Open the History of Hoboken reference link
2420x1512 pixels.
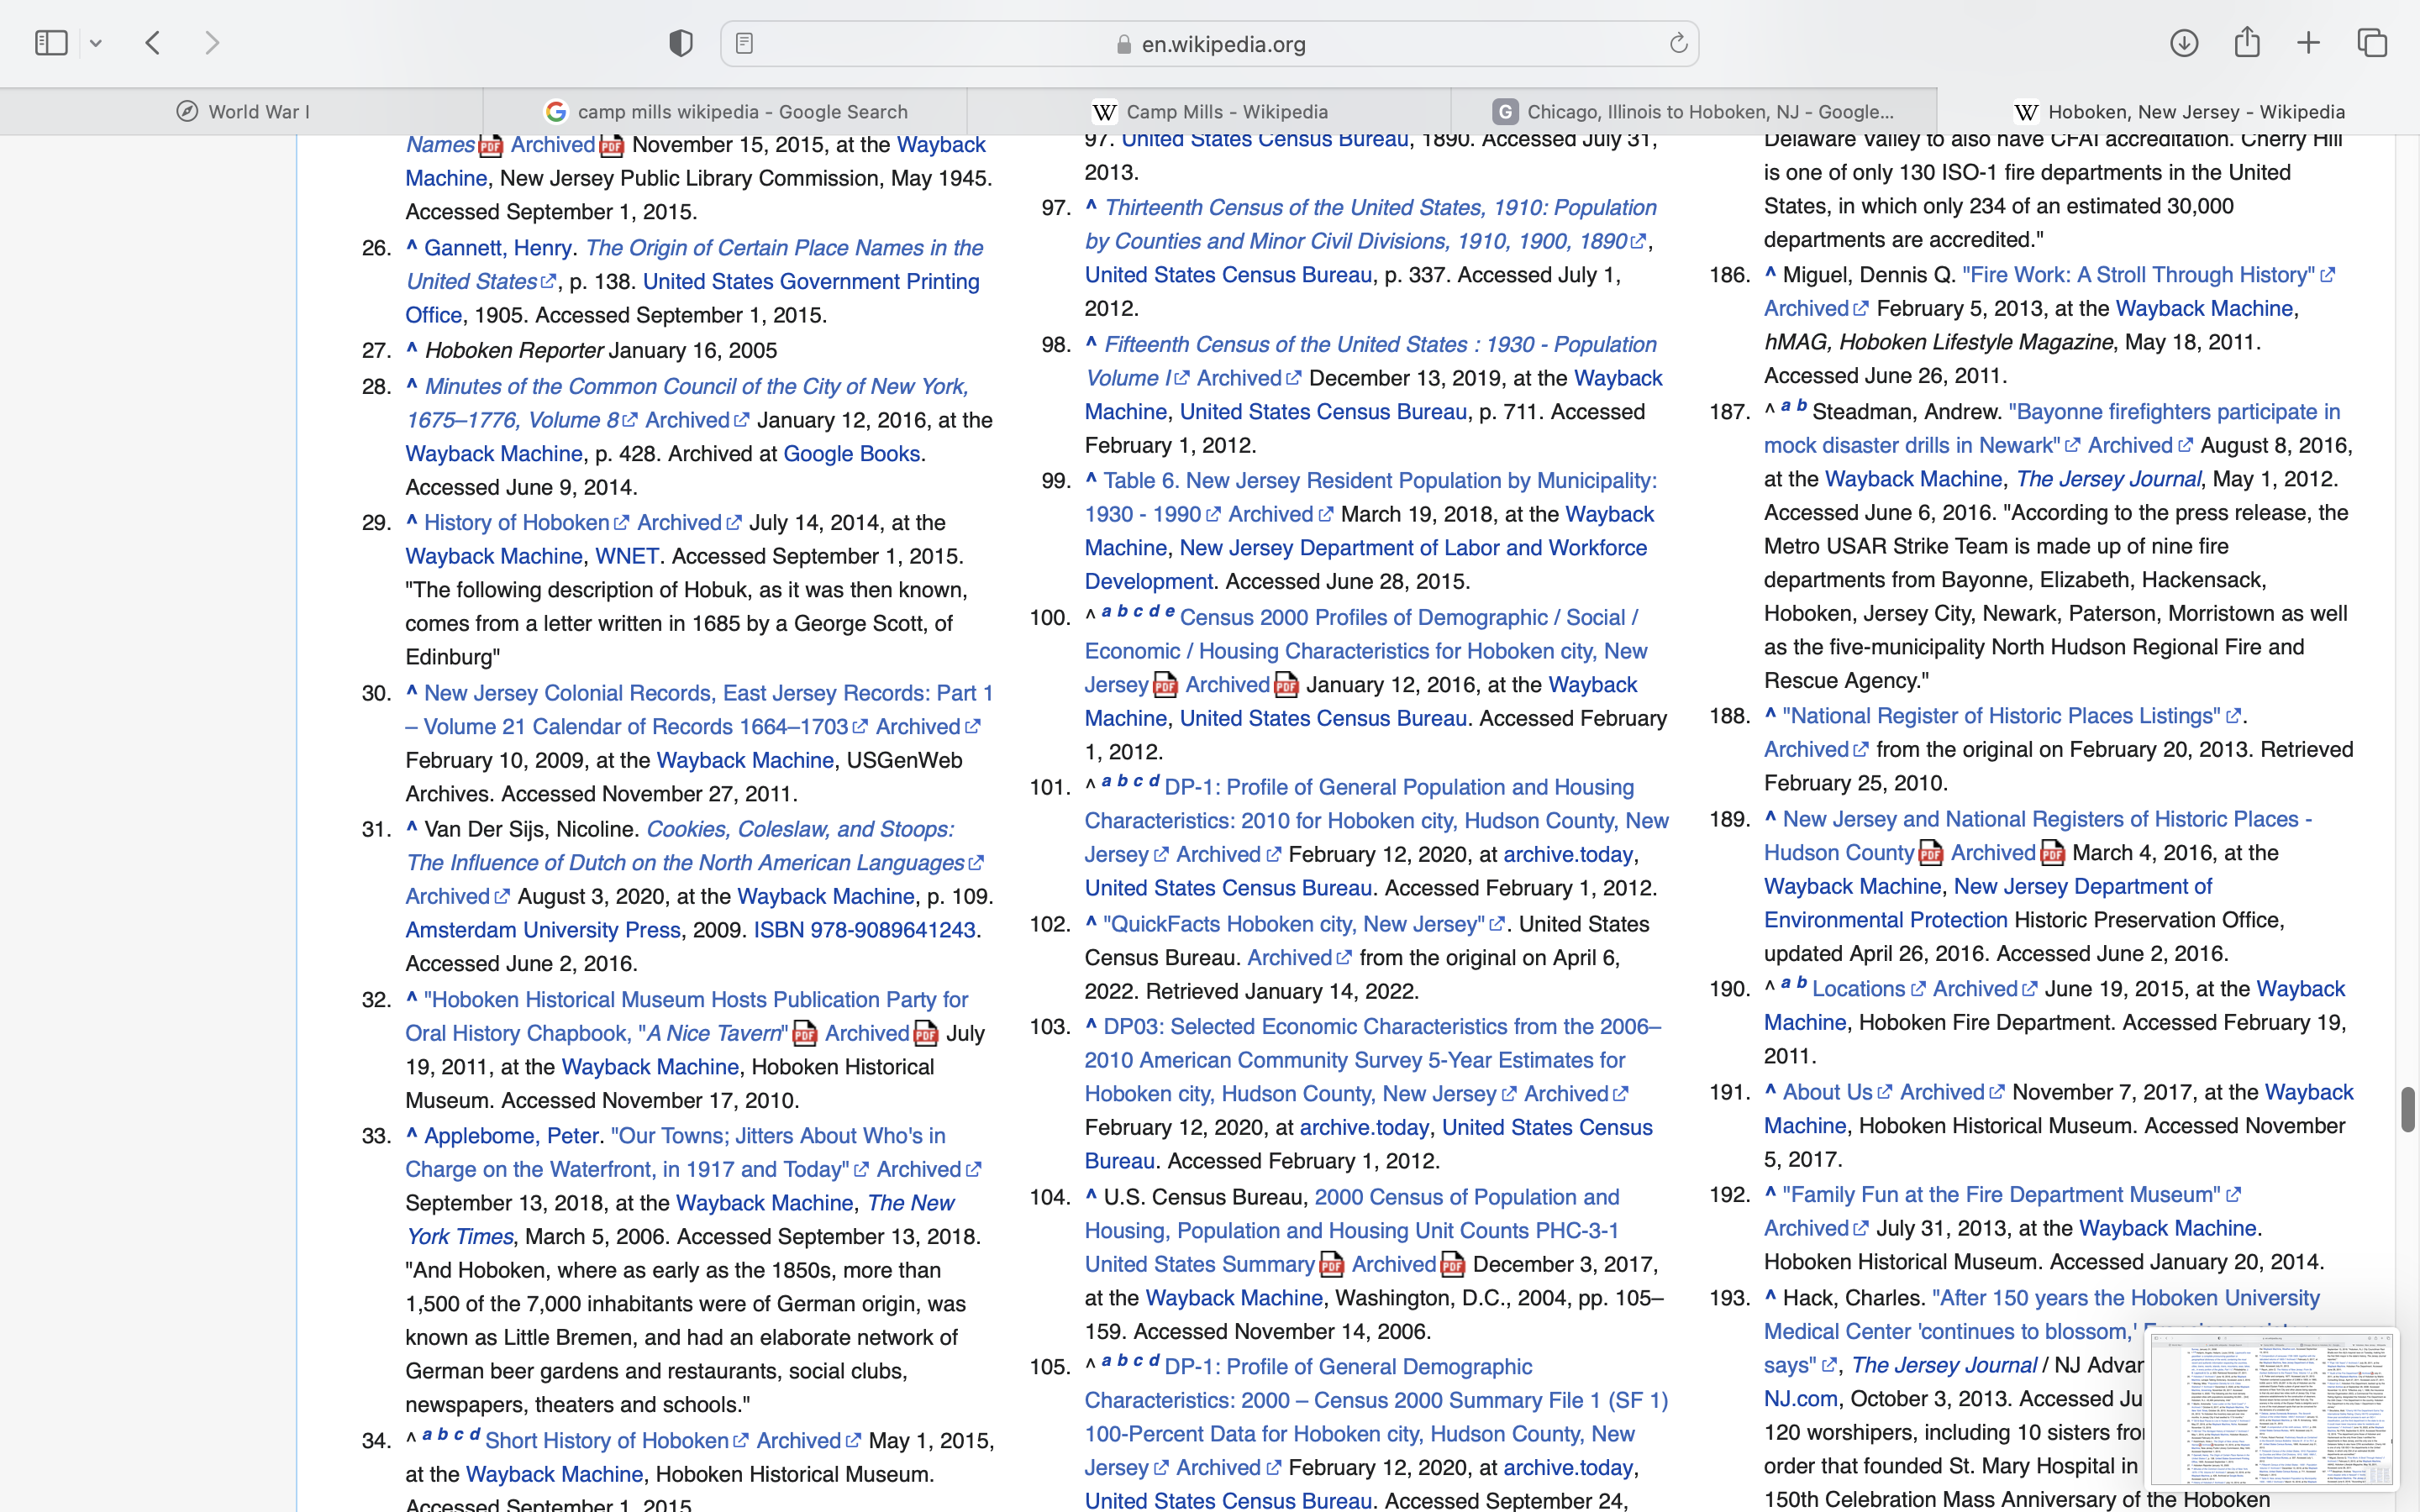516,523
